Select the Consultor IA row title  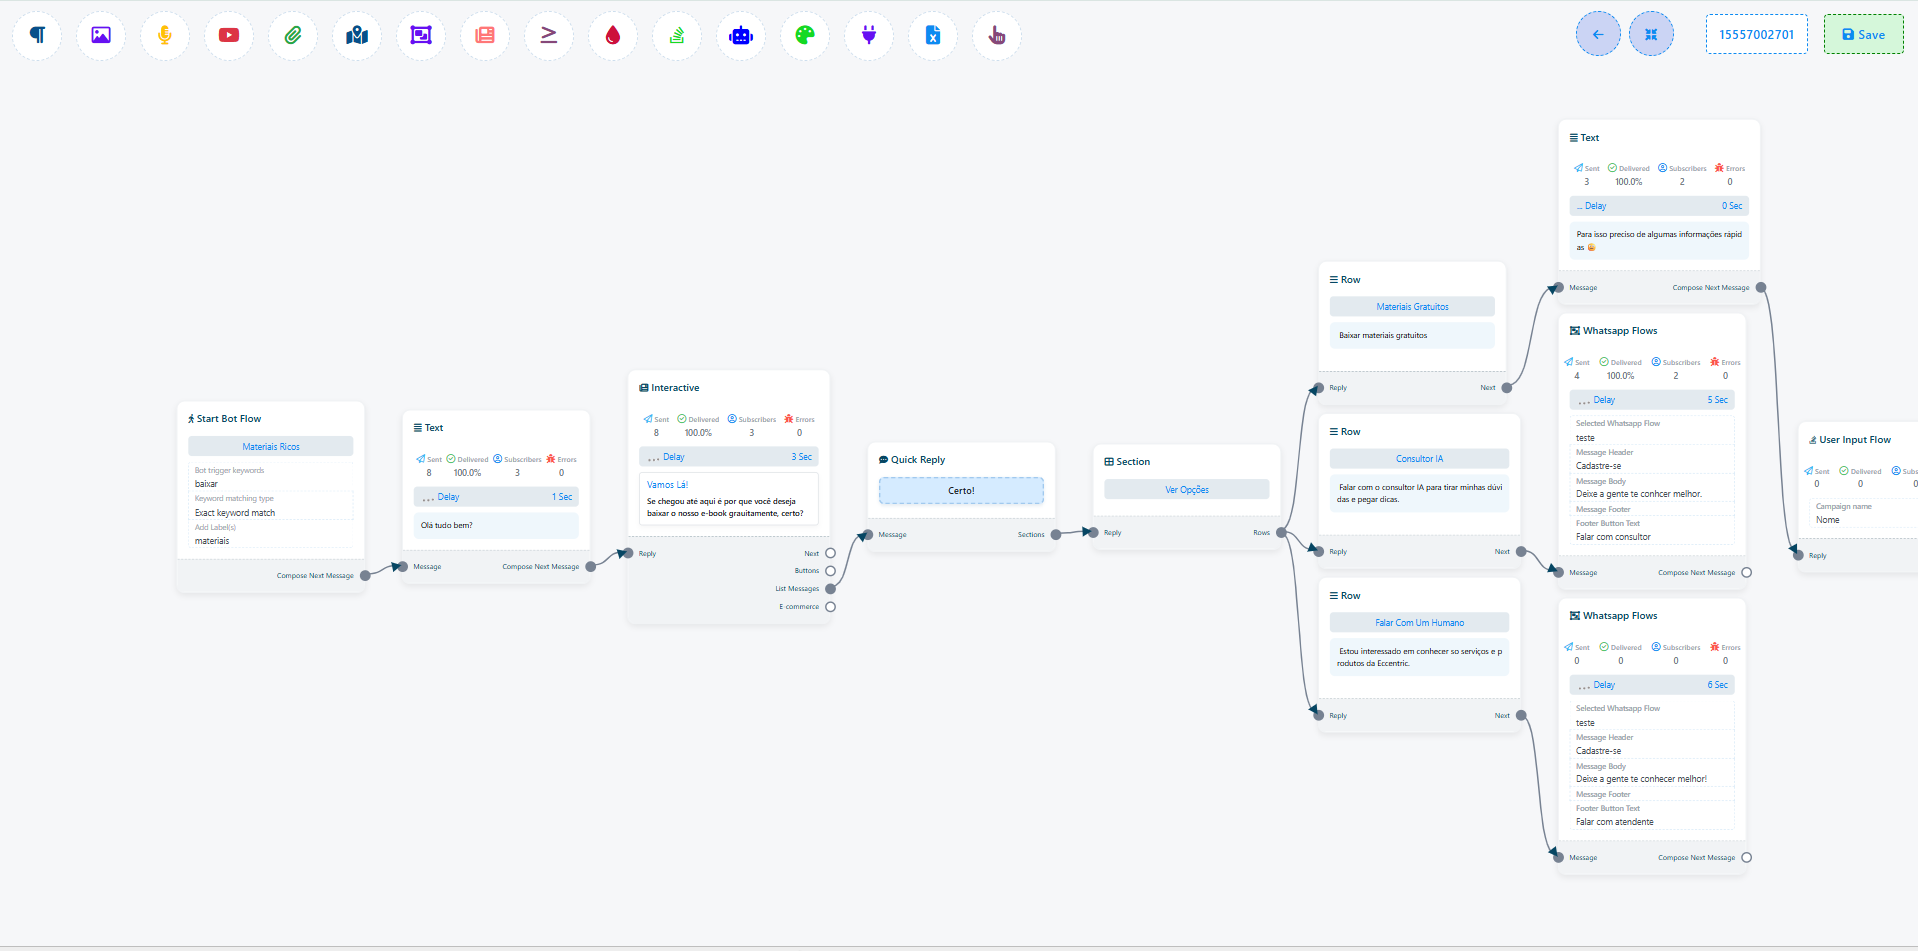click(x=1419, y=459)
